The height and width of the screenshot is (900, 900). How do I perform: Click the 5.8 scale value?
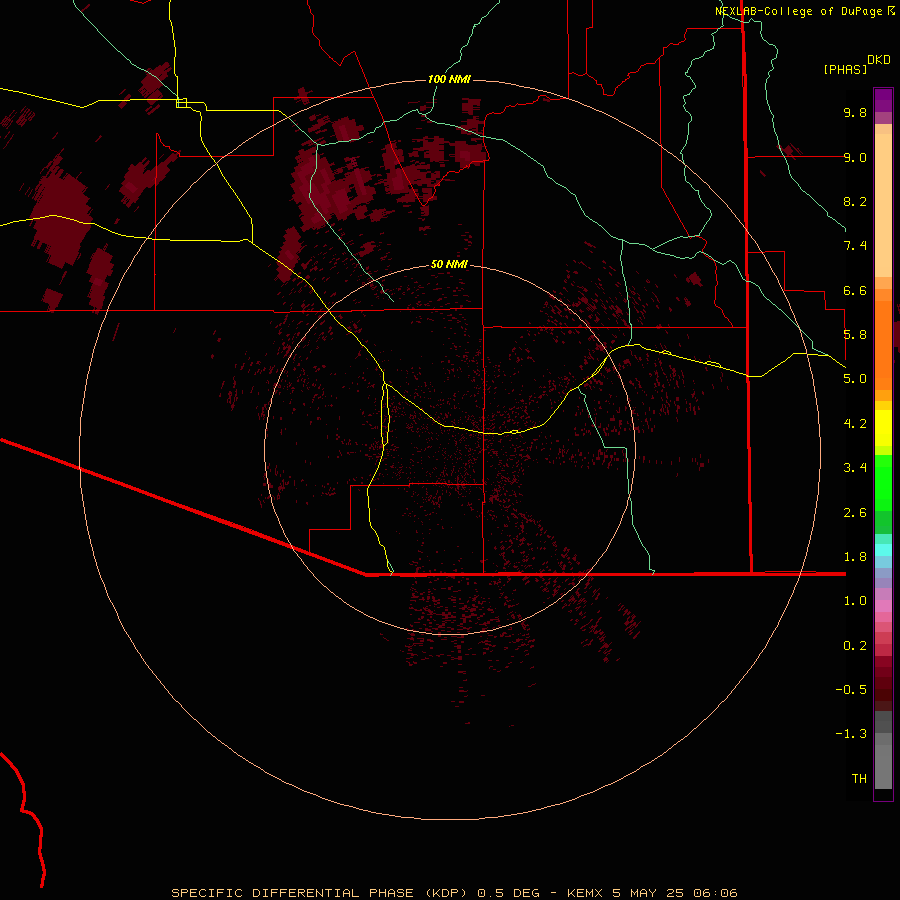(x=855, y=335)
